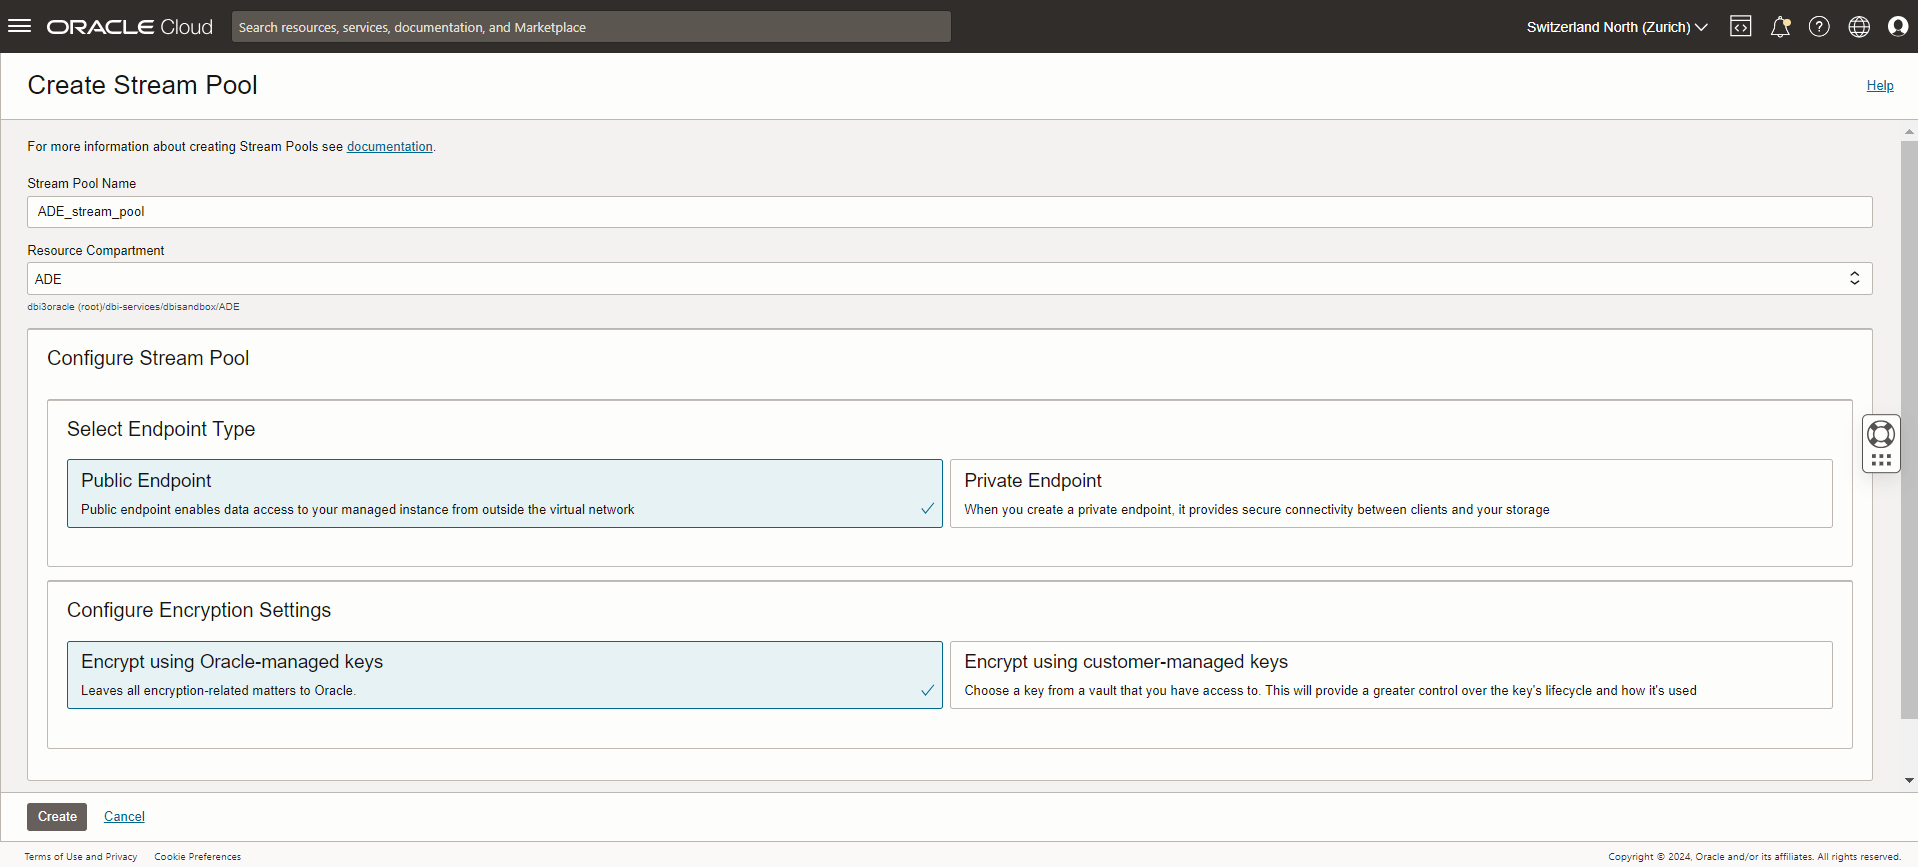
Task: Choose Encrypt using Oracle-managed keys
Action: 504,675
